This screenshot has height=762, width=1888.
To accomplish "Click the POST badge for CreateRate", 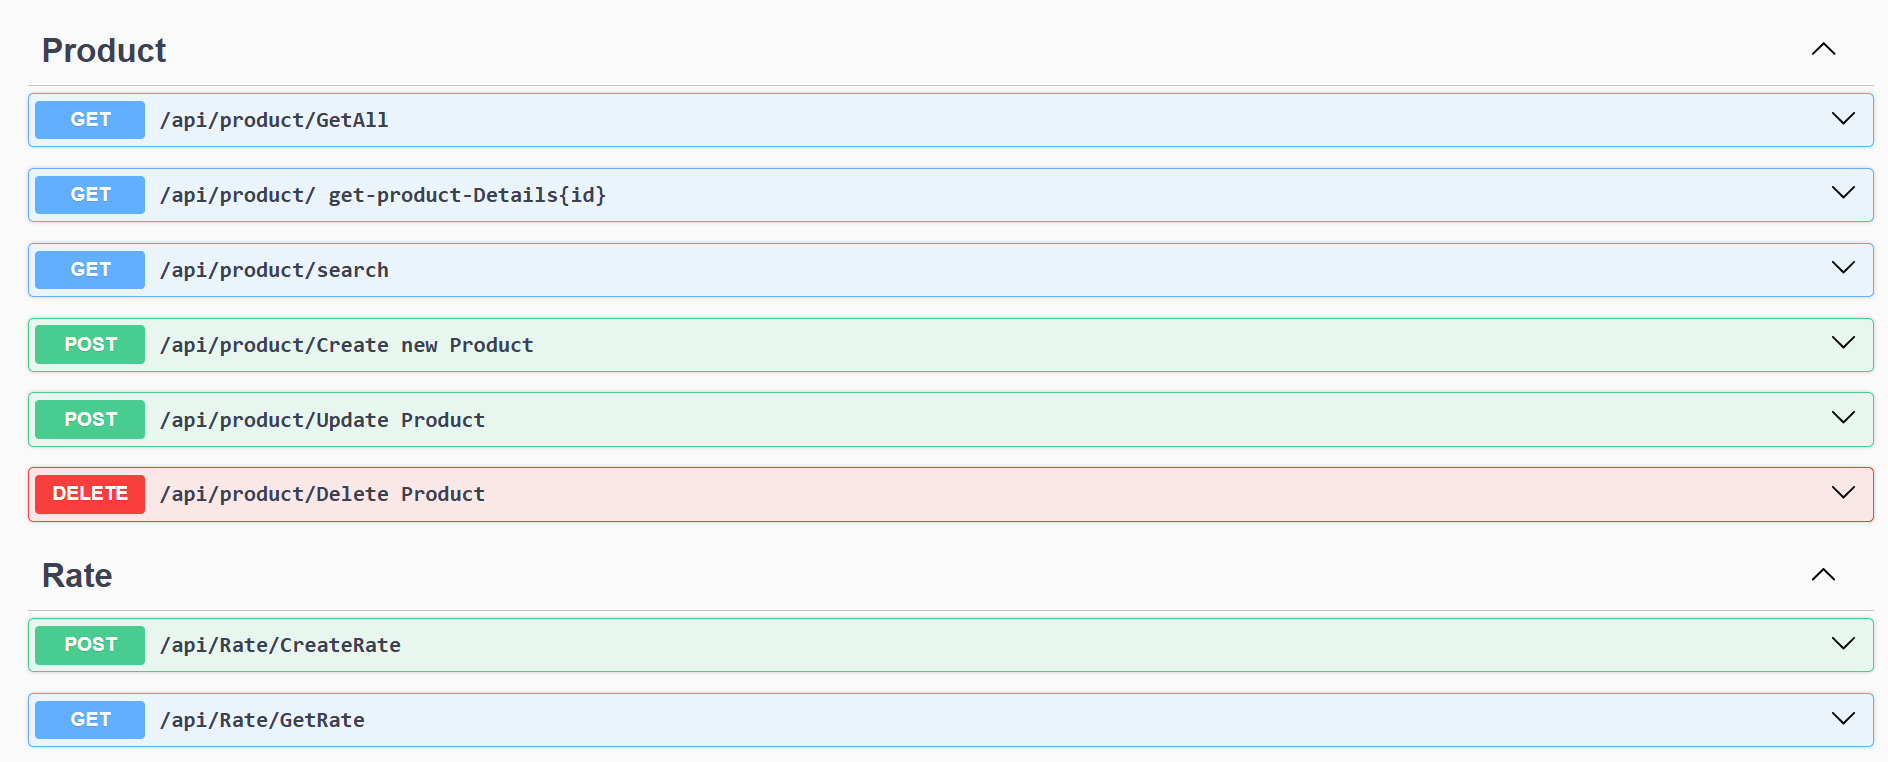I will 90,645.
